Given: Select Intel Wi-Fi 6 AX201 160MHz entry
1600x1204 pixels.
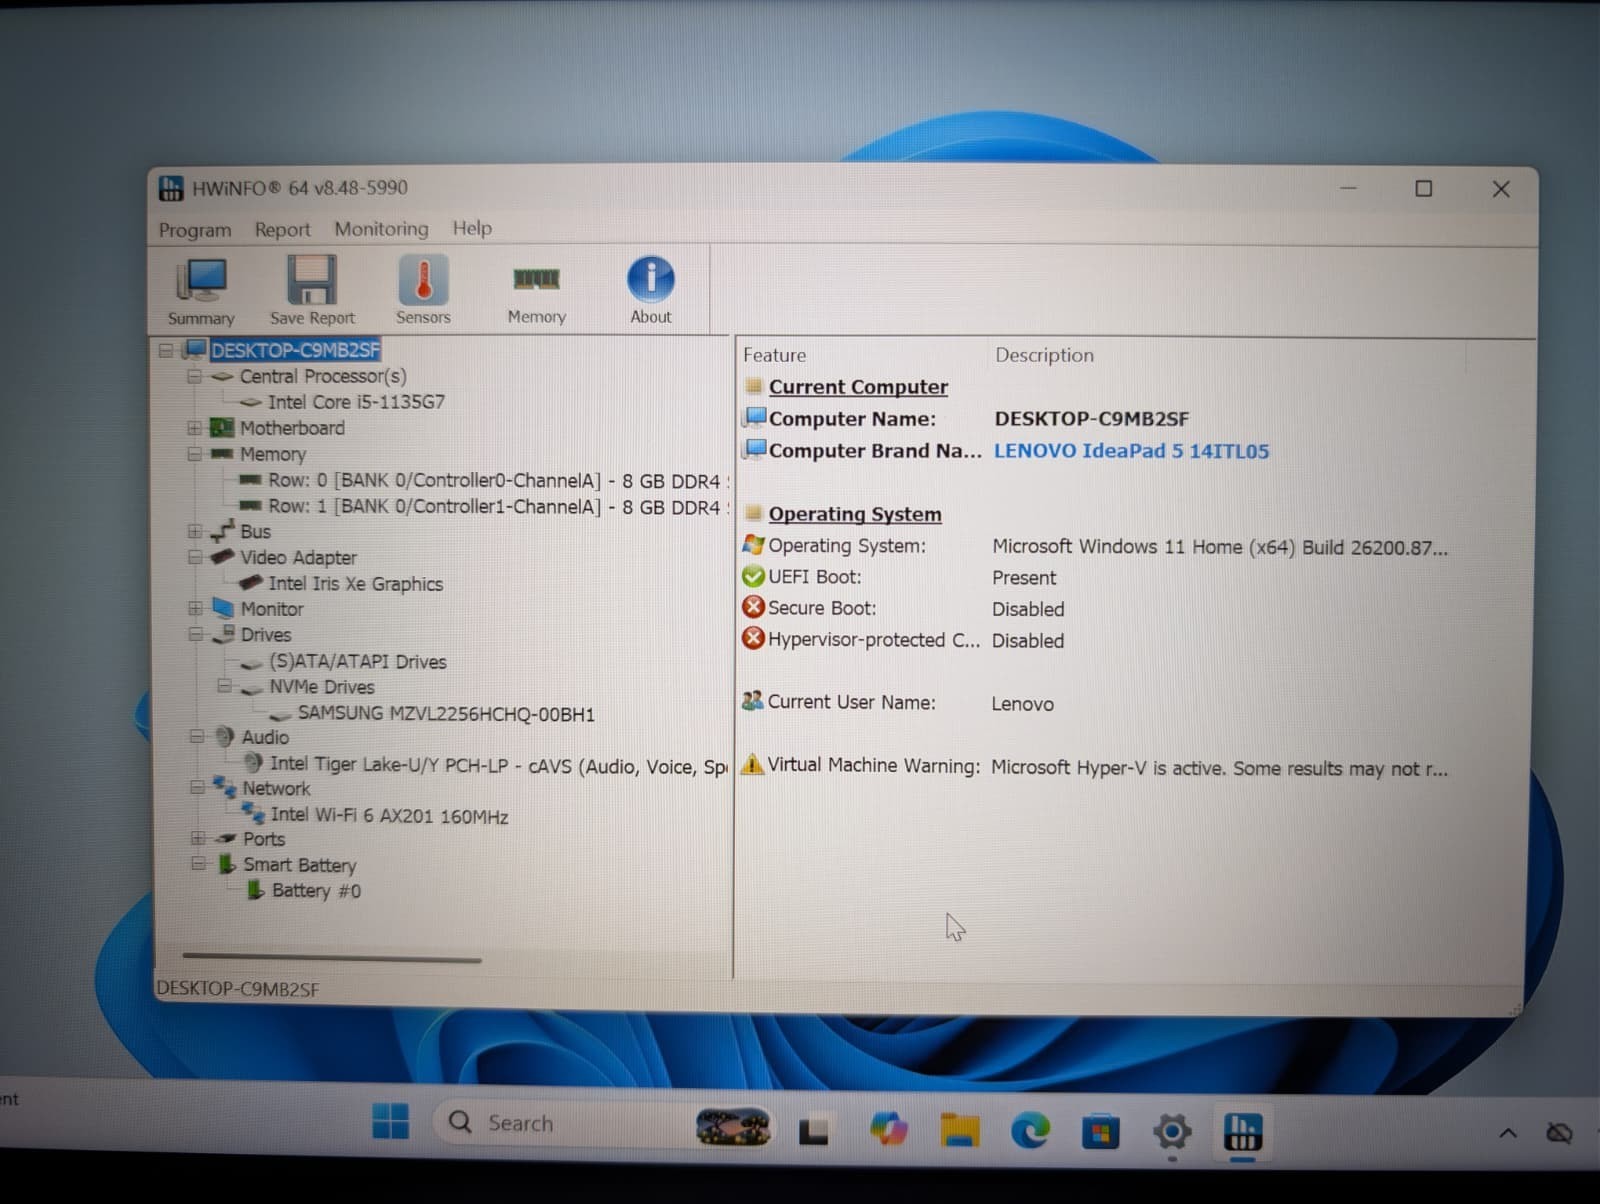Looking at the screenshot, I should [389, 816].
